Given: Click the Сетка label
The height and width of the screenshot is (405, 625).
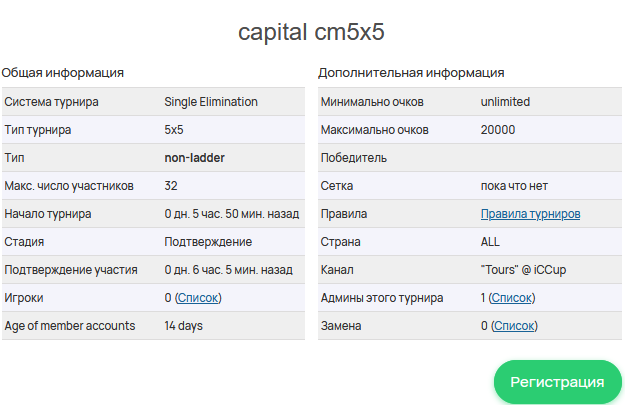Looking at the screenshot, I should click(337, 186).
